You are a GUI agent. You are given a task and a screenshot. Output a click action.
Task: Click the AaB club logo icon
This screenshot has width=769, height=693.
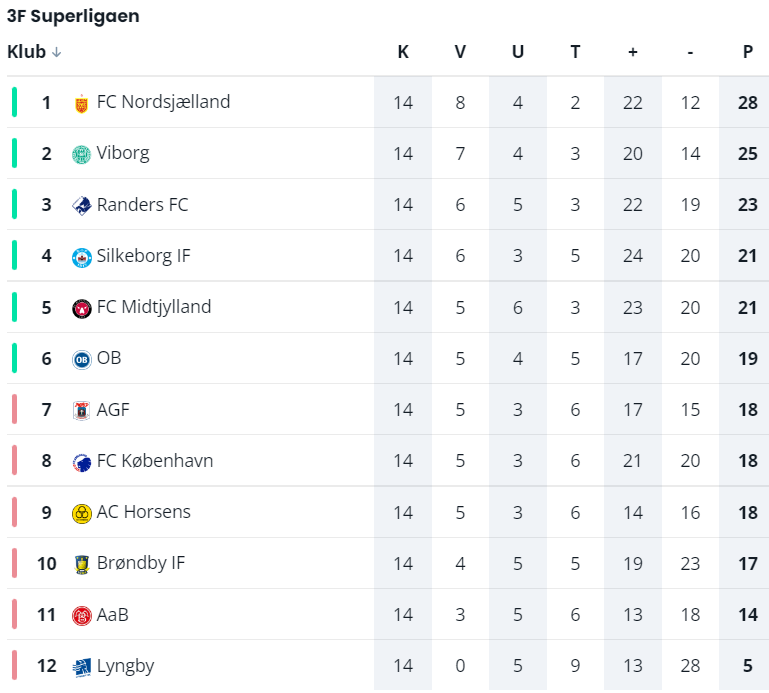coord(82,615)
